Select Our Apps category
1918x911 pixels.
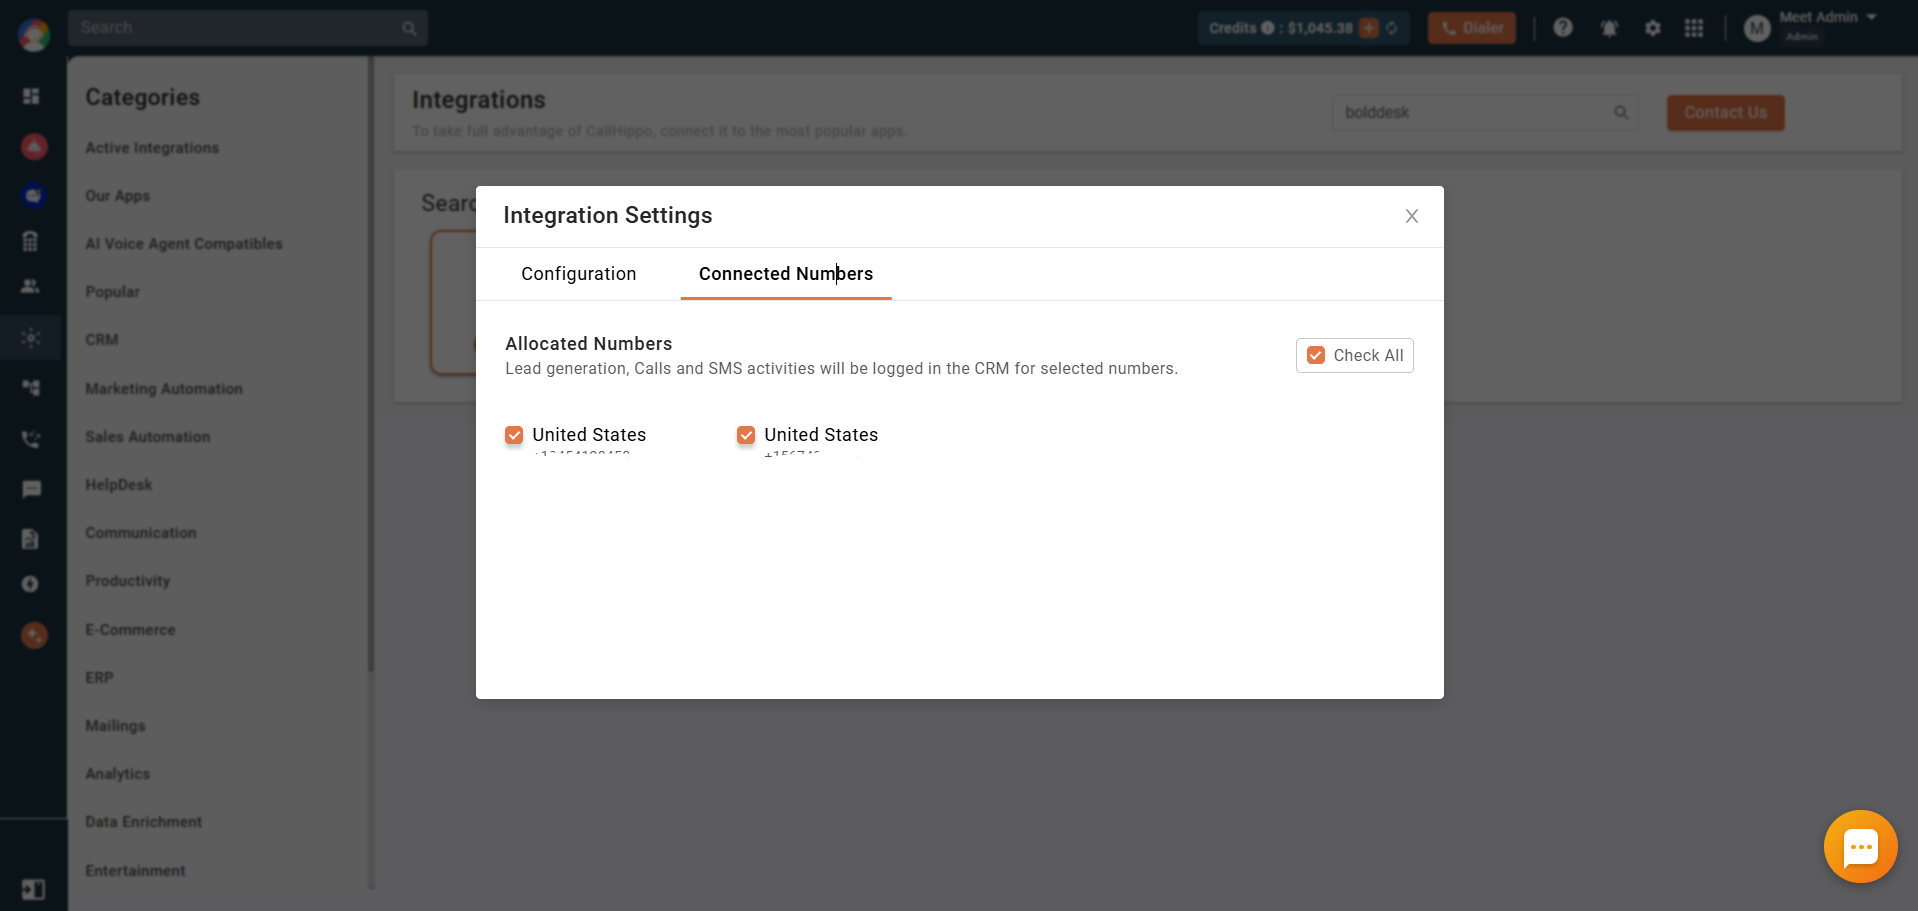[x=117, y=196]
